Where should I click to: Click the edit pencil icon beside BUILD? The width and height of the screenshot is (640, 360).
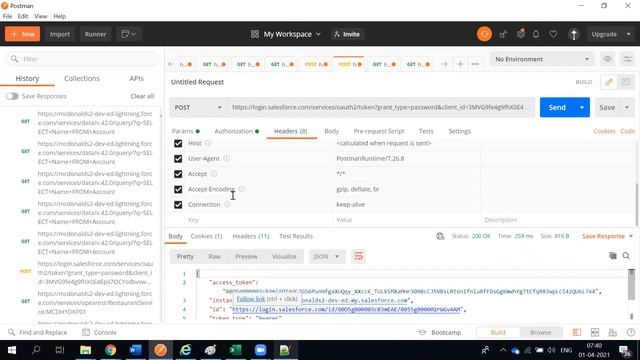pyautogui.click(x=609, y=82)
